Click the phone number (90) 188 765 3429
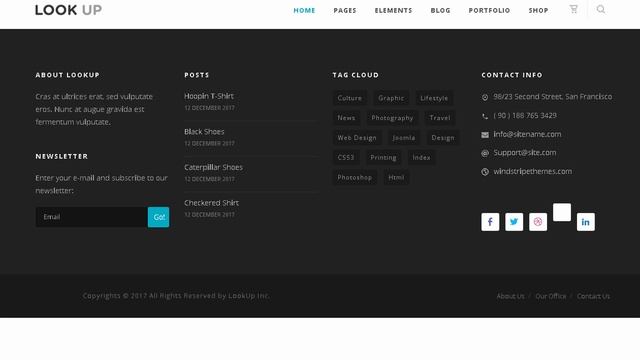Screen dimensions: 640x360 [x=525, y=116]
